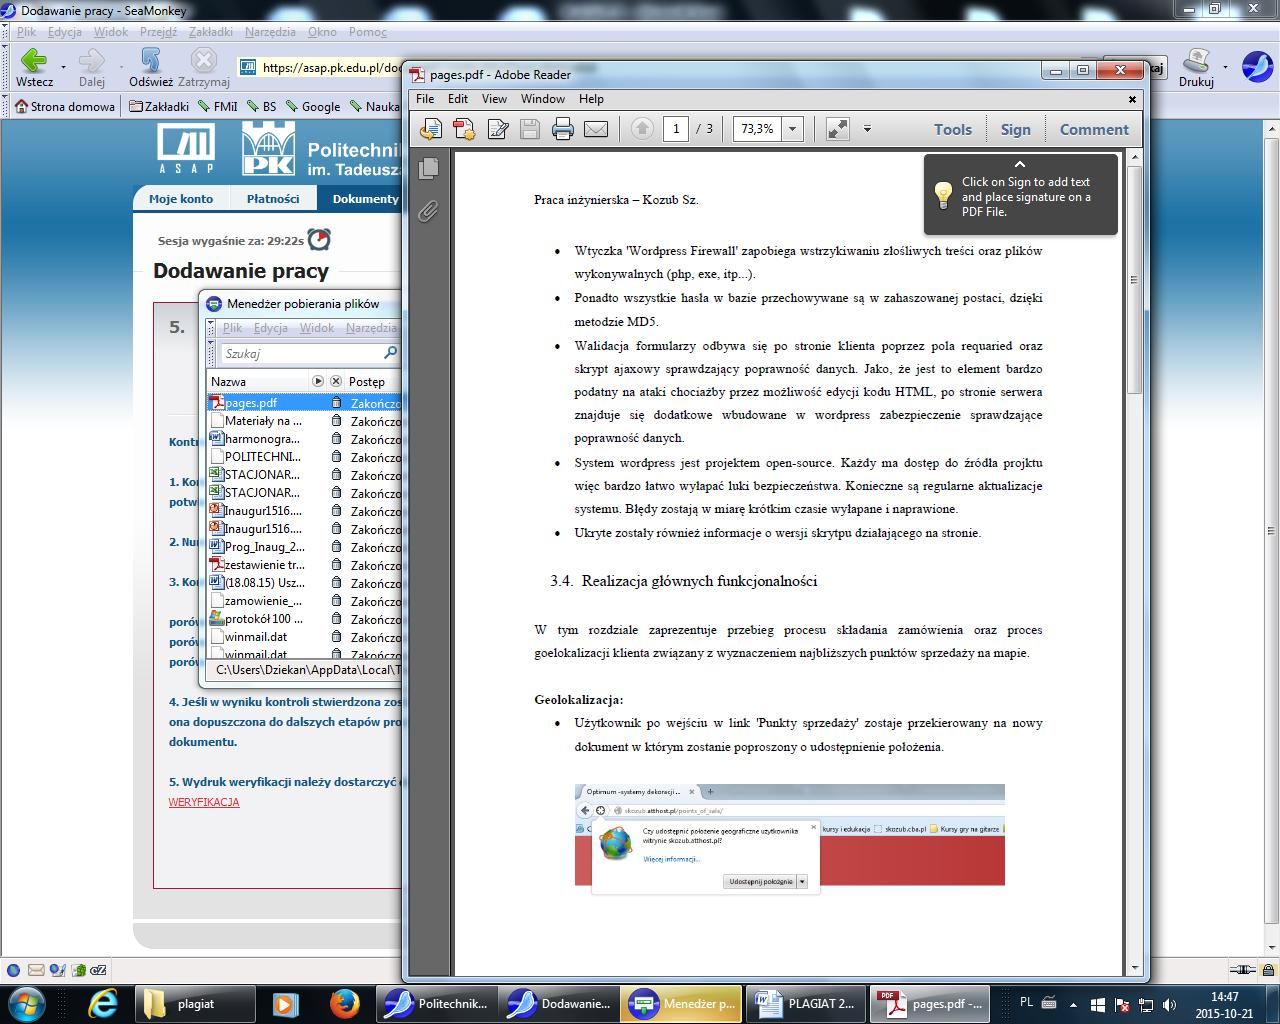Click the Odśwież reload icon in SeaMonkey
Viewport: 1280px width, 1024px height.
[151, 61]
